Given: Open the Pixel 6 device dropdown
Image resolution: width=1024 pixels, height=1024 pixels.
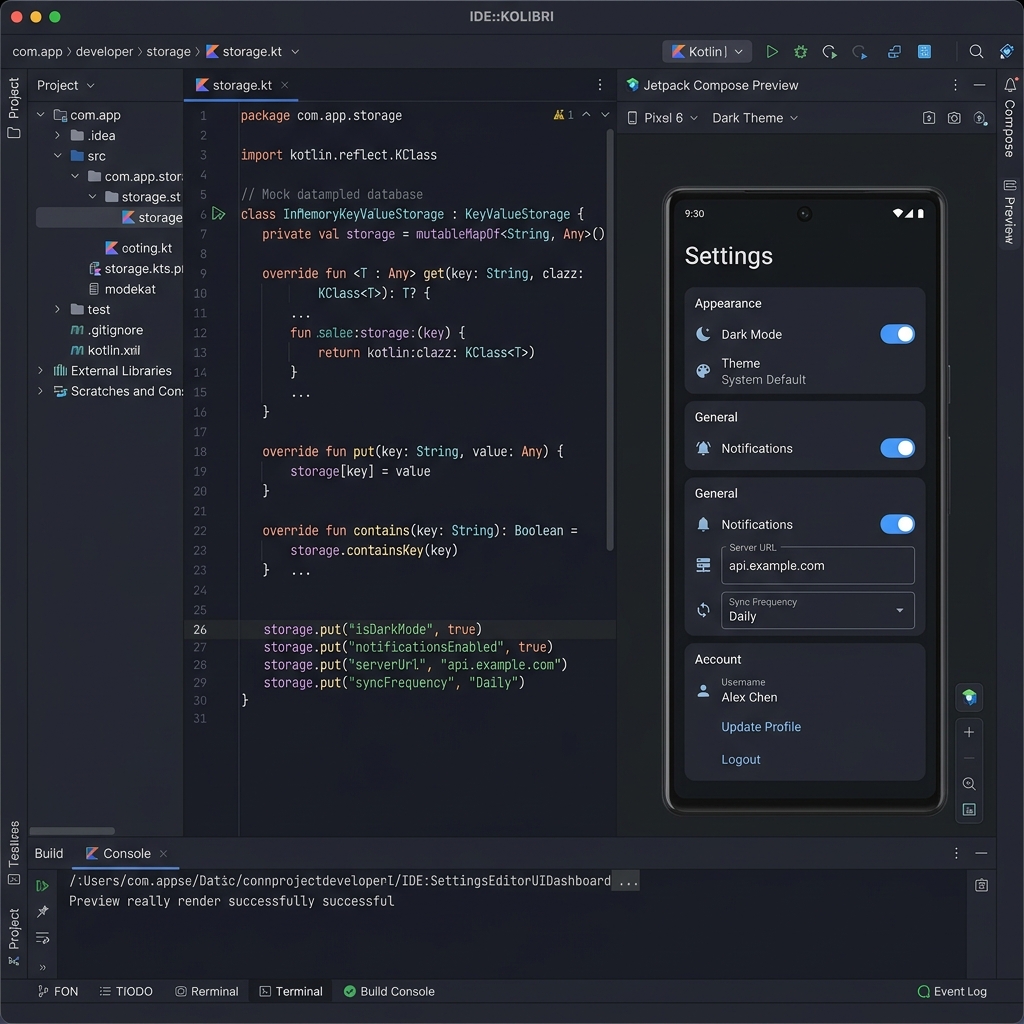Looking at the screenshot, I should point(663,118).
